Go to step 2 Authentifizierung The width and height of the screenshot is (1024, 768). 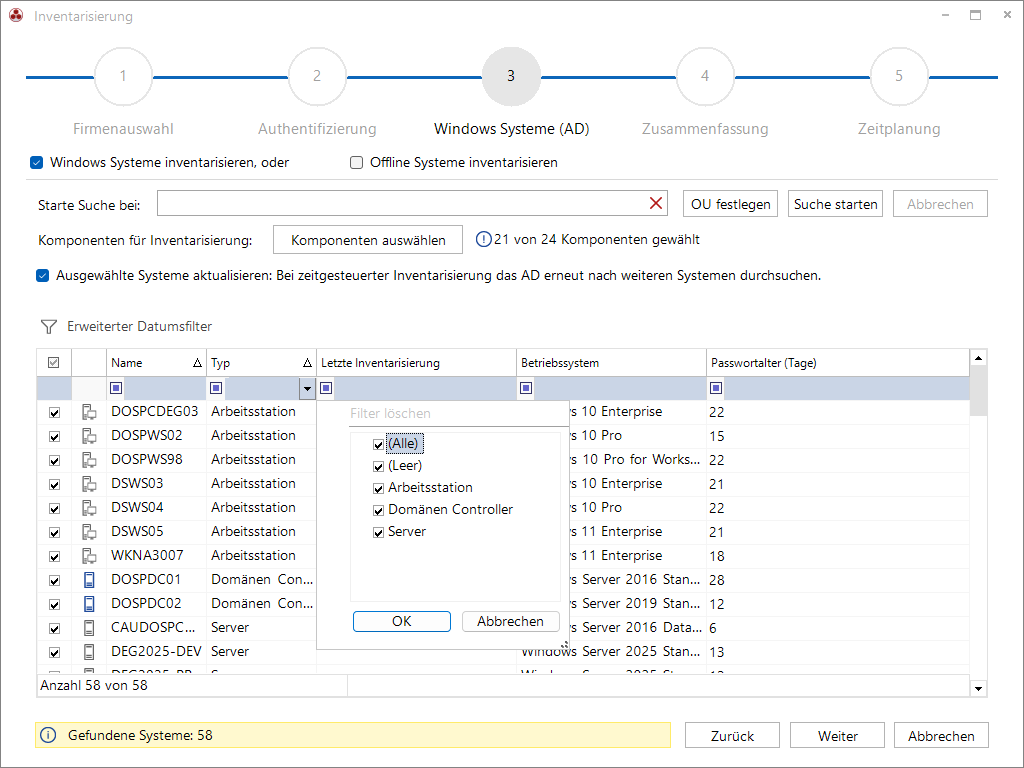317,76
